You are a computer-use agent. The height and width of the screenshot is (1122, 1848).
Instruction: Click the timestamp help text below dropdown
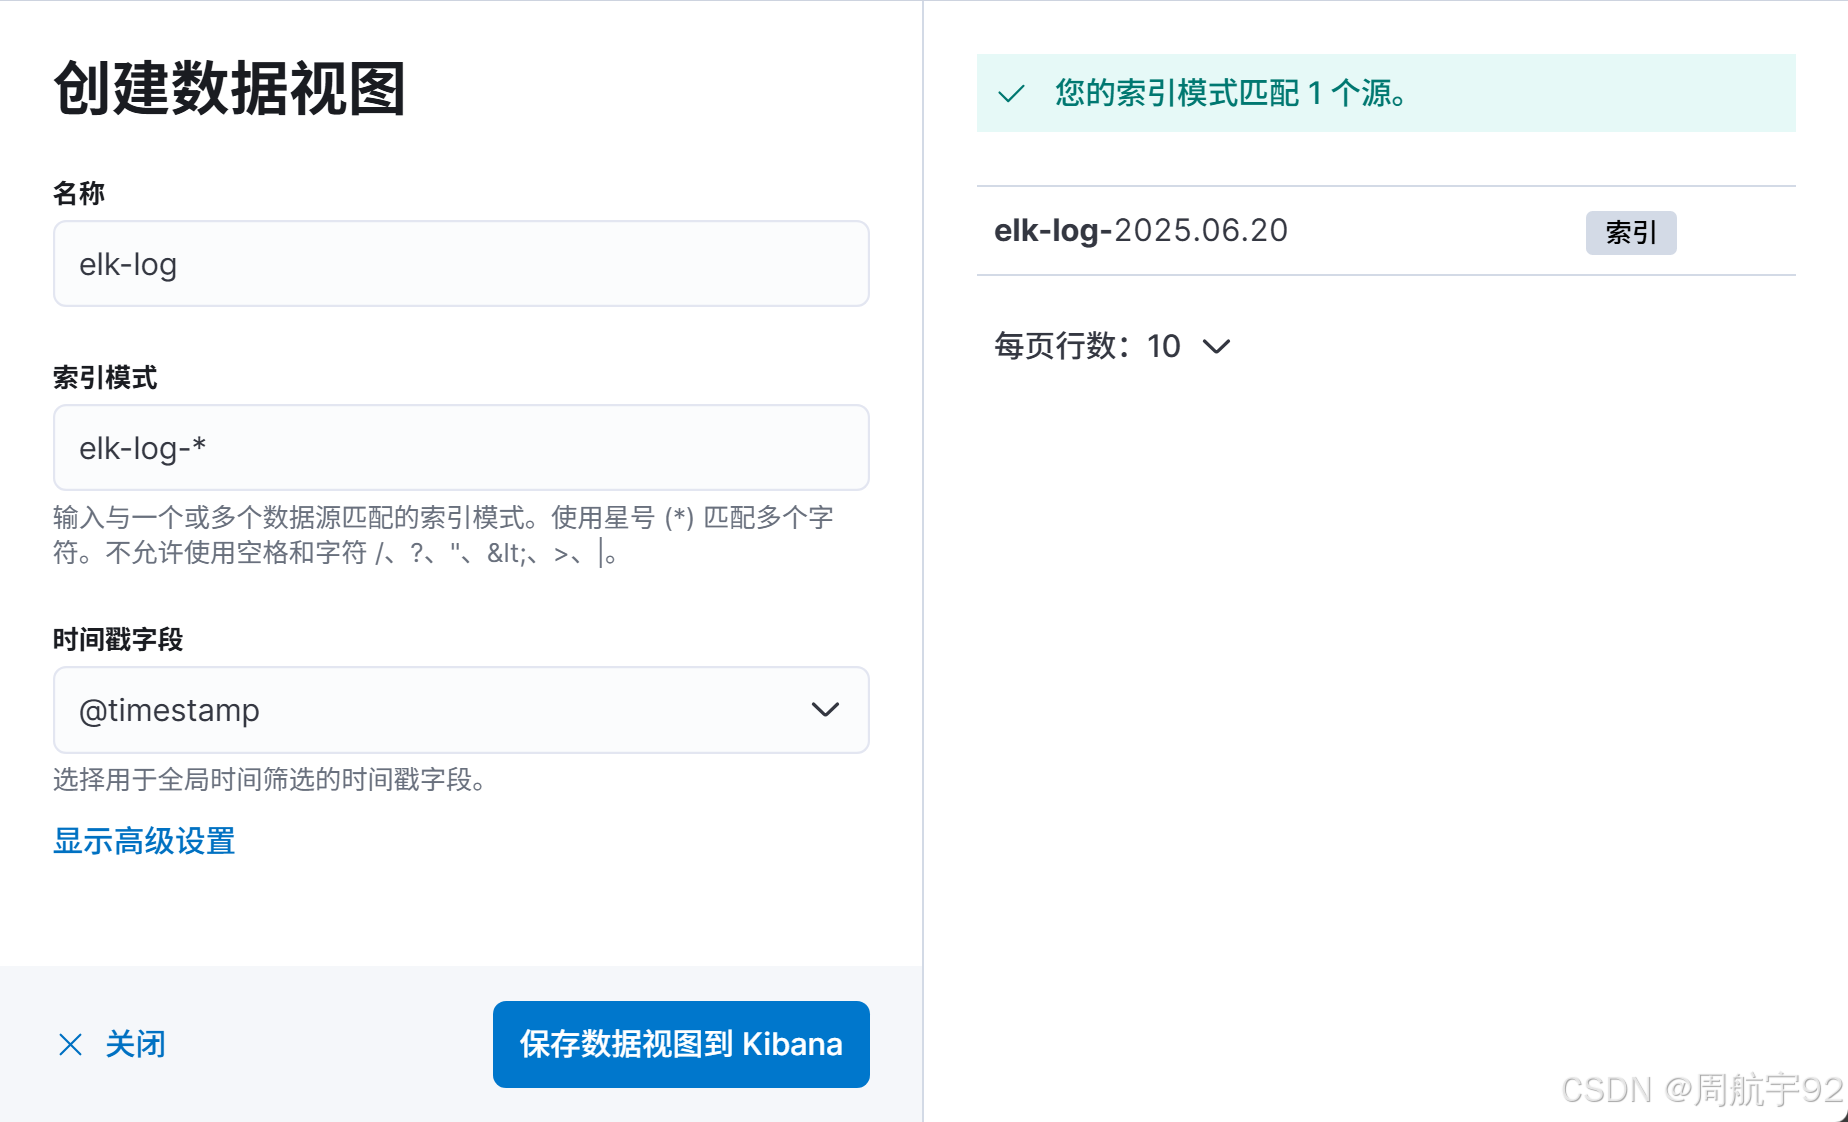(x=272, y=779)
